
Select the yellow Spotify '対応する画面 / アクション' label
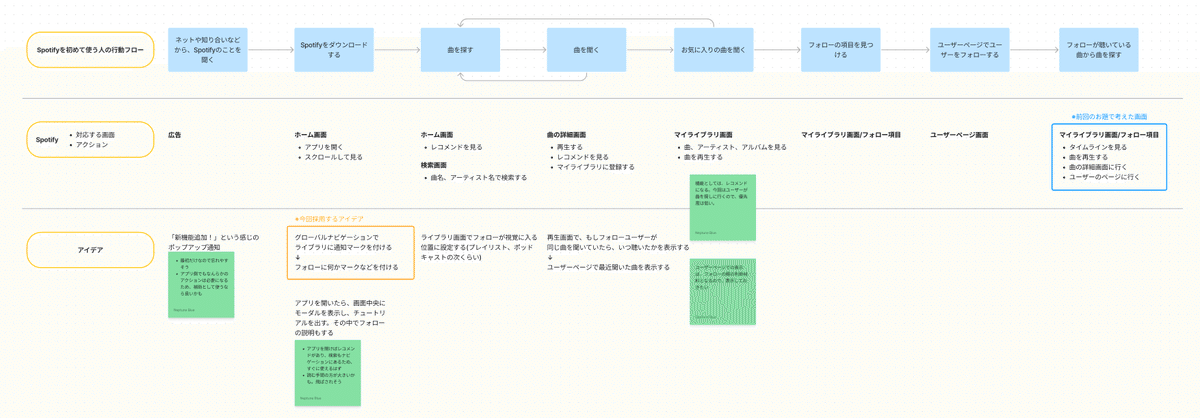90,140
